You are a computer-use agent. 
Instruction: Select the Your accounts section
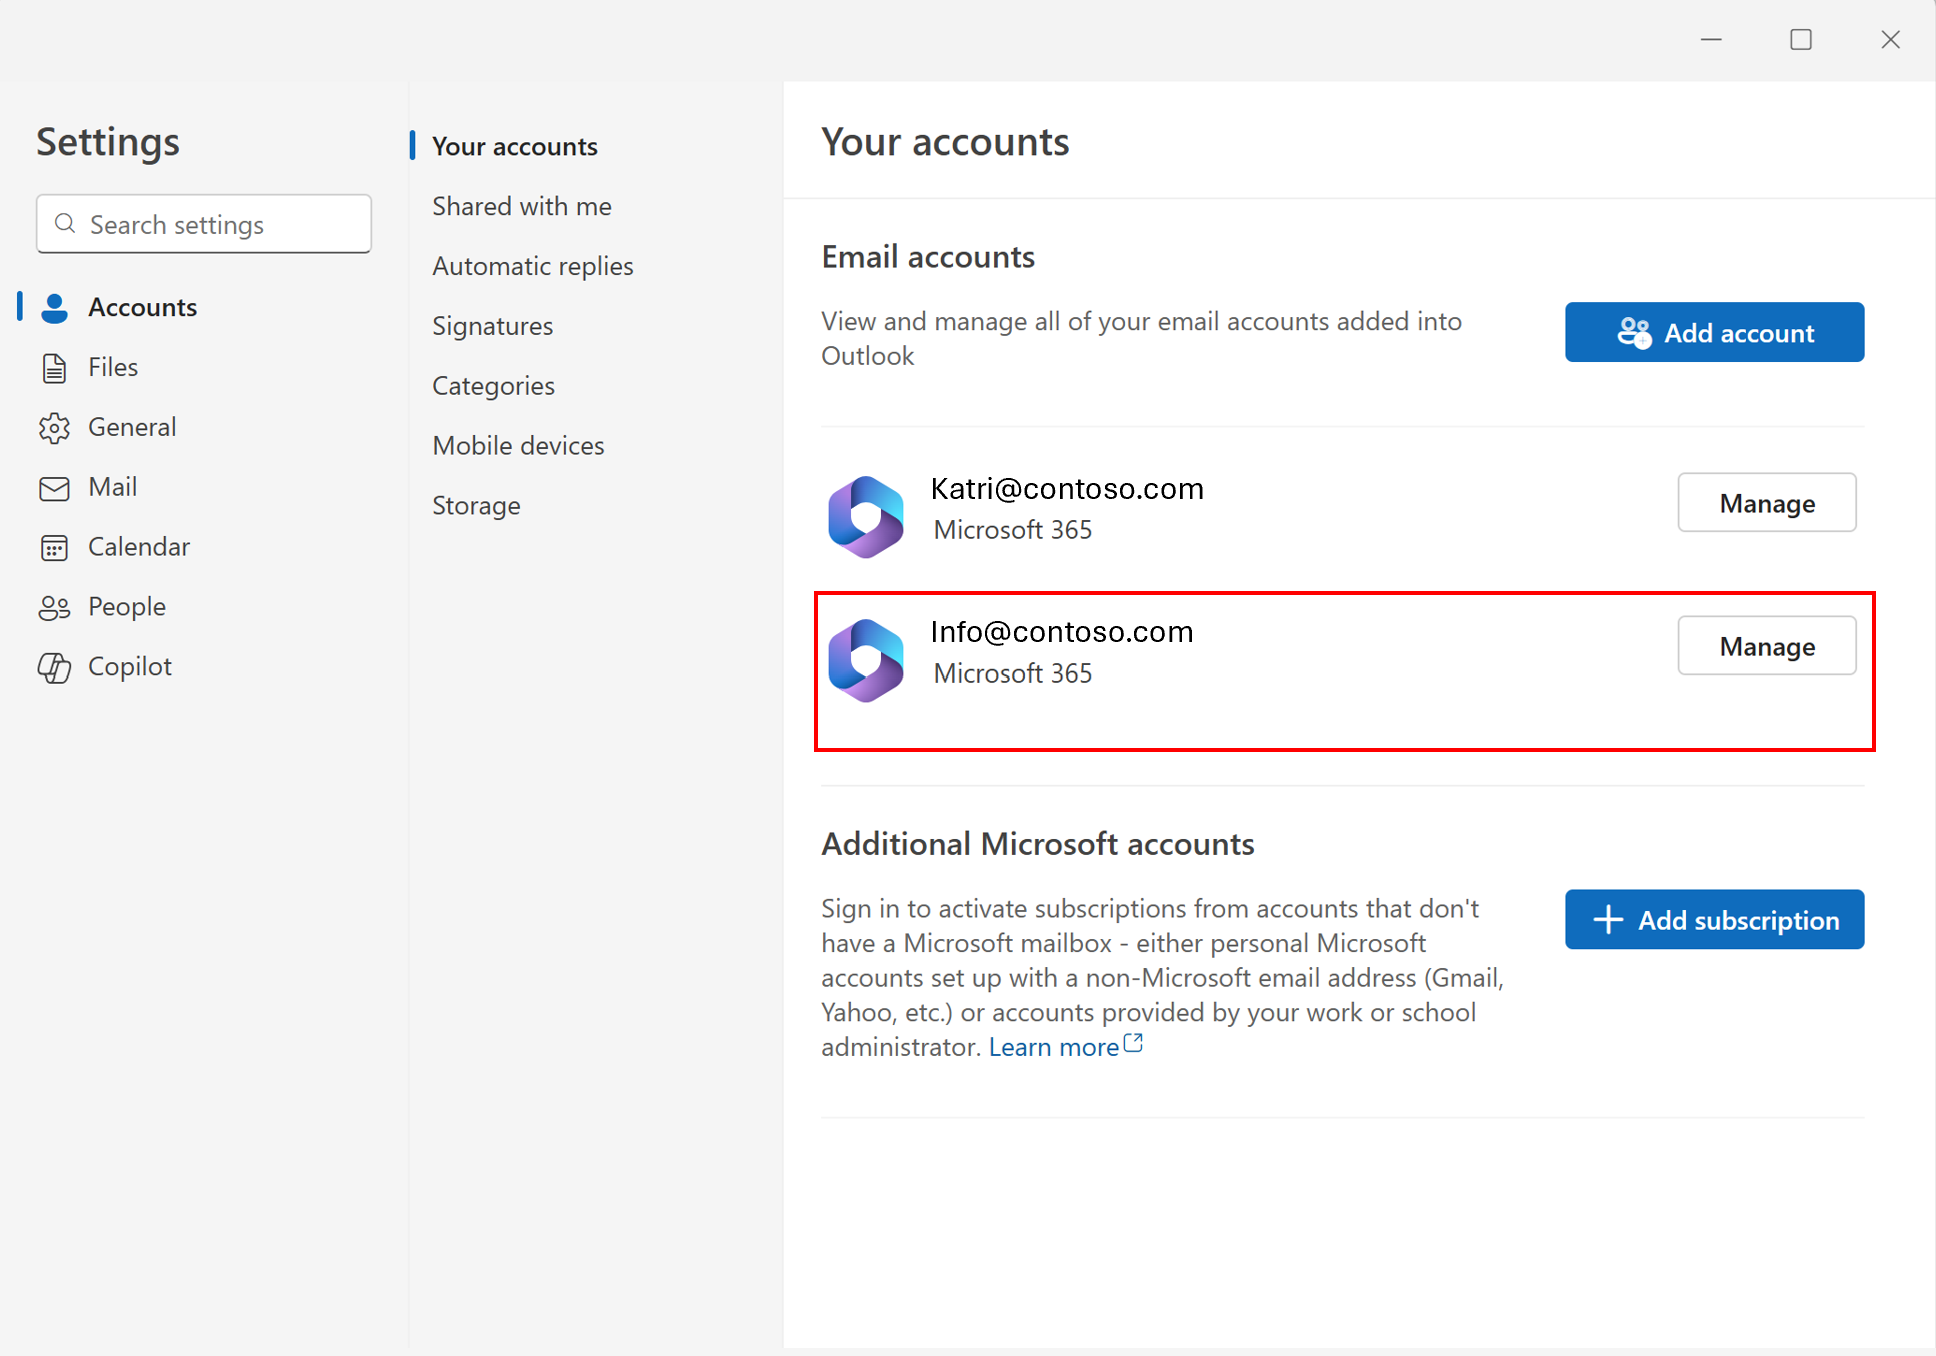(514, 146)
